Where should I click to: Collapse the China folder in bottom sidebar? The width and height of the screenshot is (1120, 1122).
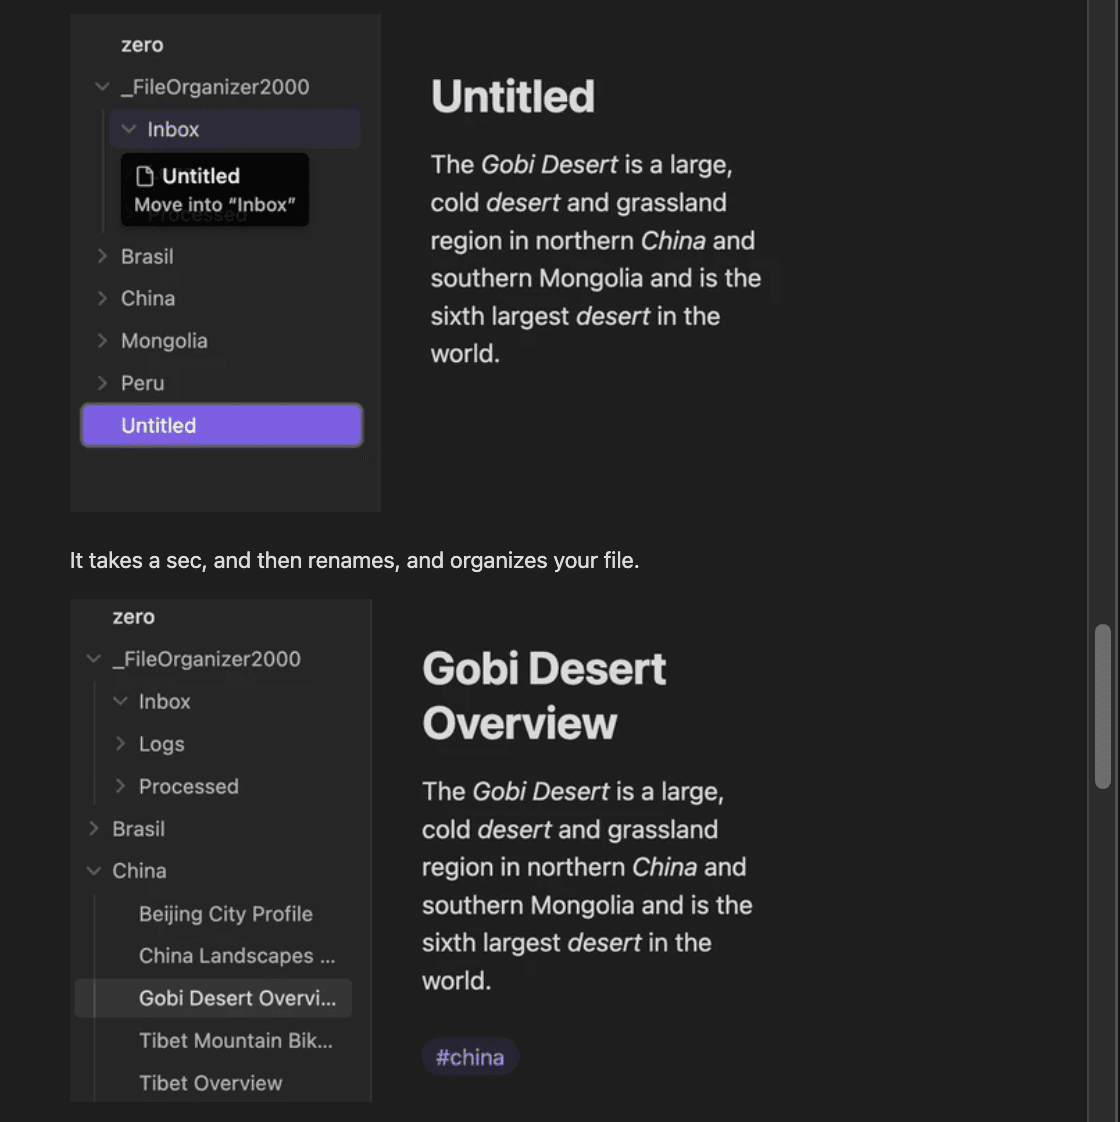93,871
